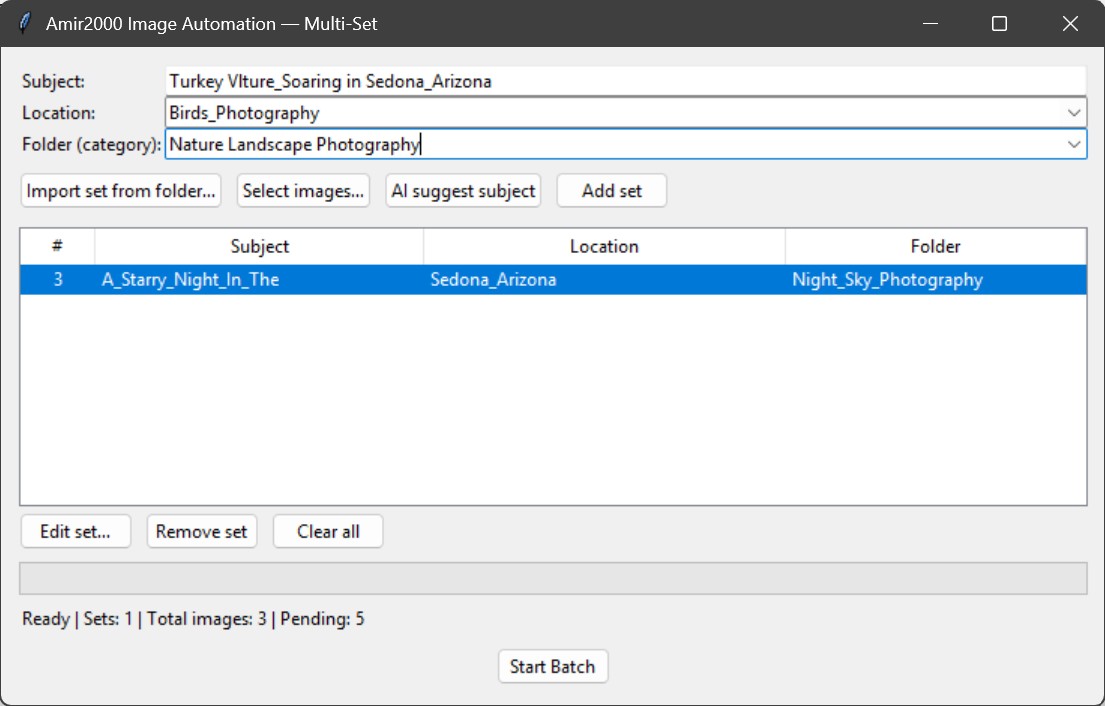This screenshot has height=706, width=1105.
Task: Click the # column header in the table
Action: click(x=56, y=246)
